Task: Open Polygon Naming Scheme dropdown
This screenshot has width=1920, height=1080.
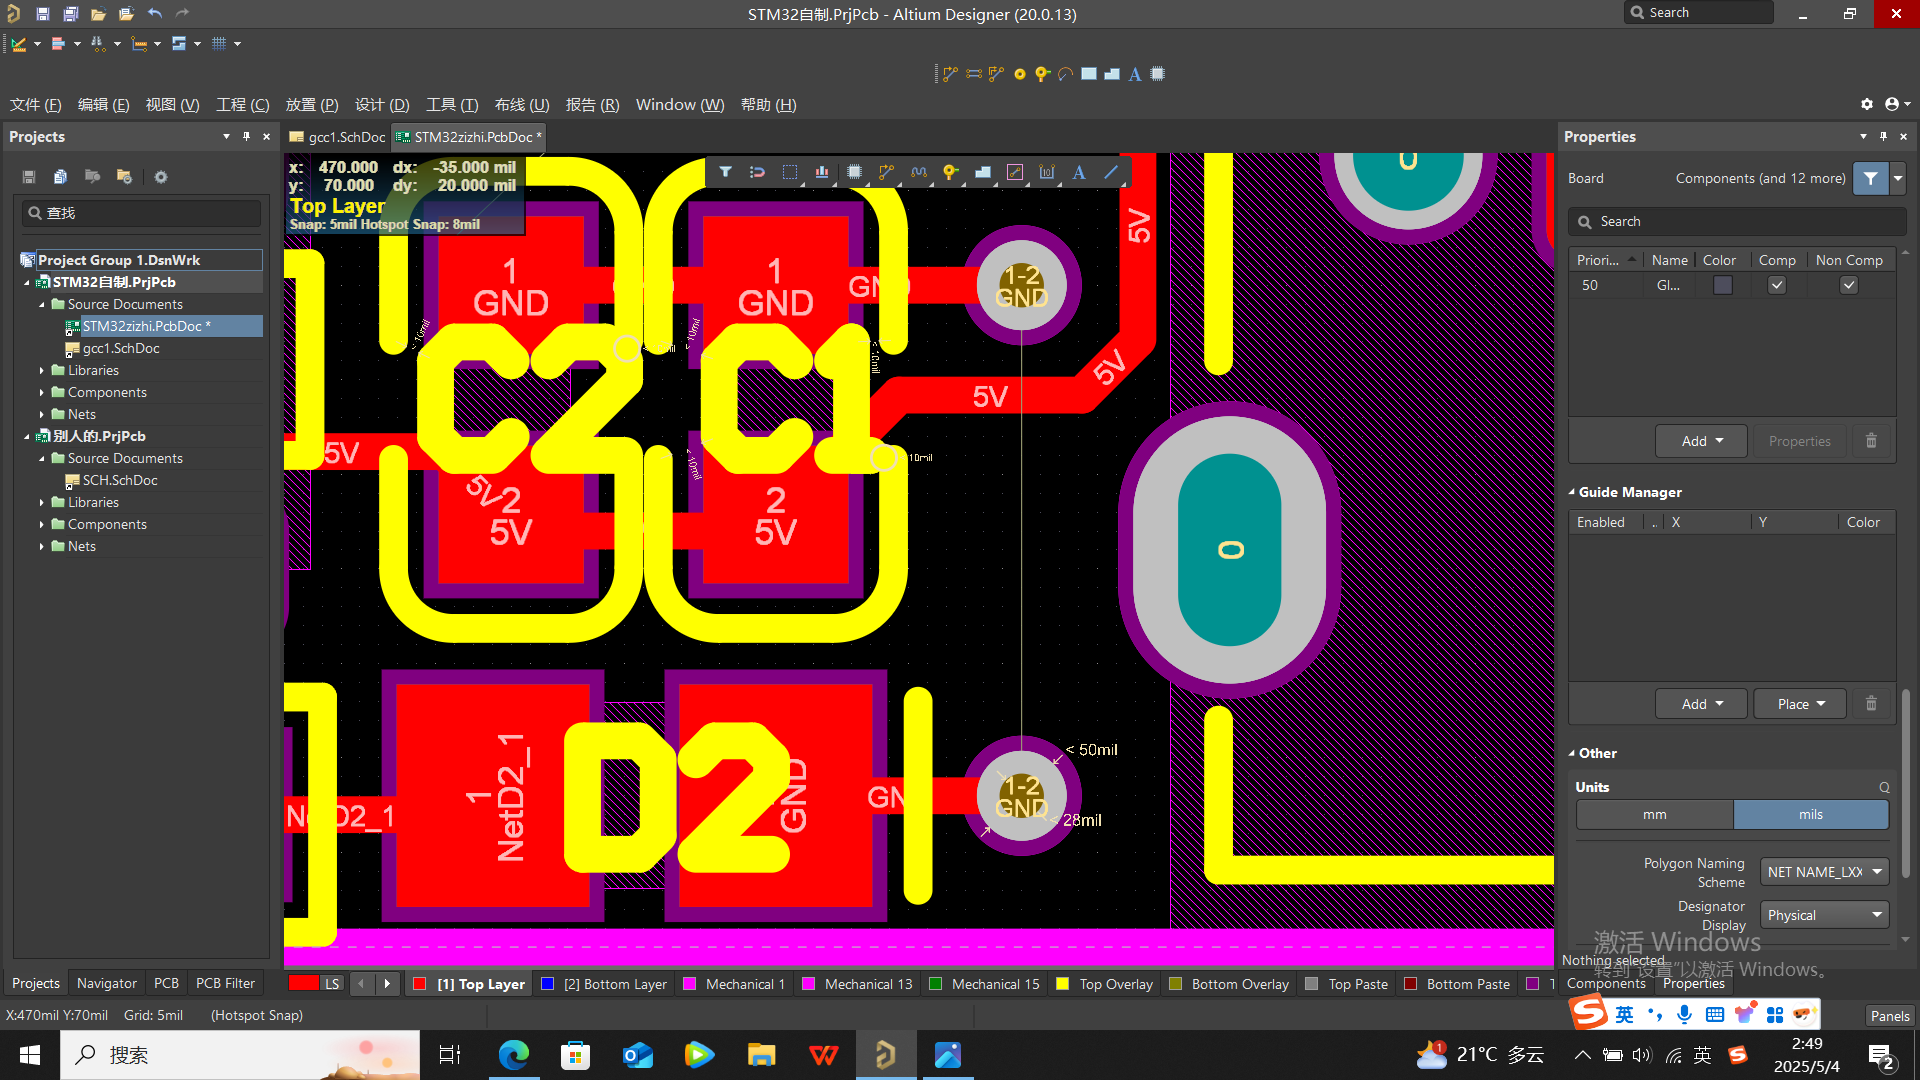Action: 1824,872
